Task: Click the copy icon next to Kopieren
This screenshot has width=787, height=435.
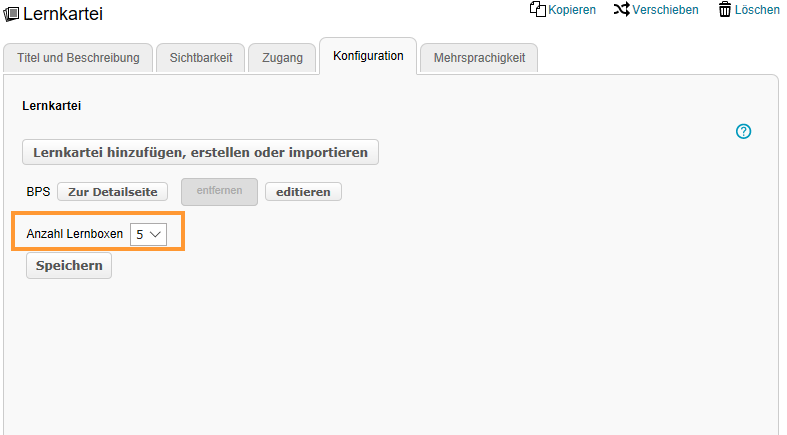Action: point(537,9)
